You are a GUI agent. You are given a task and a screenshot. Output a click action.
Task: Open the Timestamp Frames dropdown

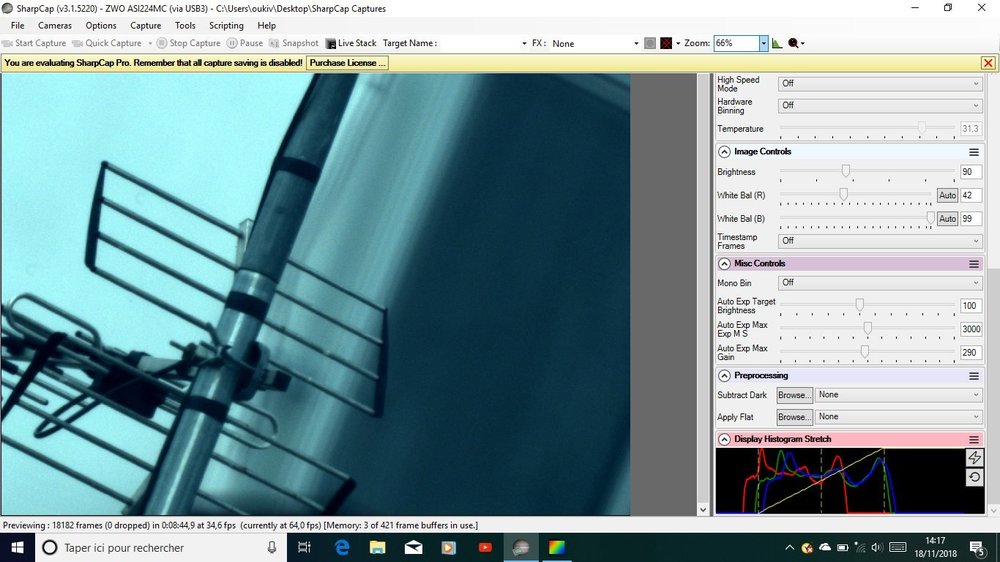[x=879, y=241]
